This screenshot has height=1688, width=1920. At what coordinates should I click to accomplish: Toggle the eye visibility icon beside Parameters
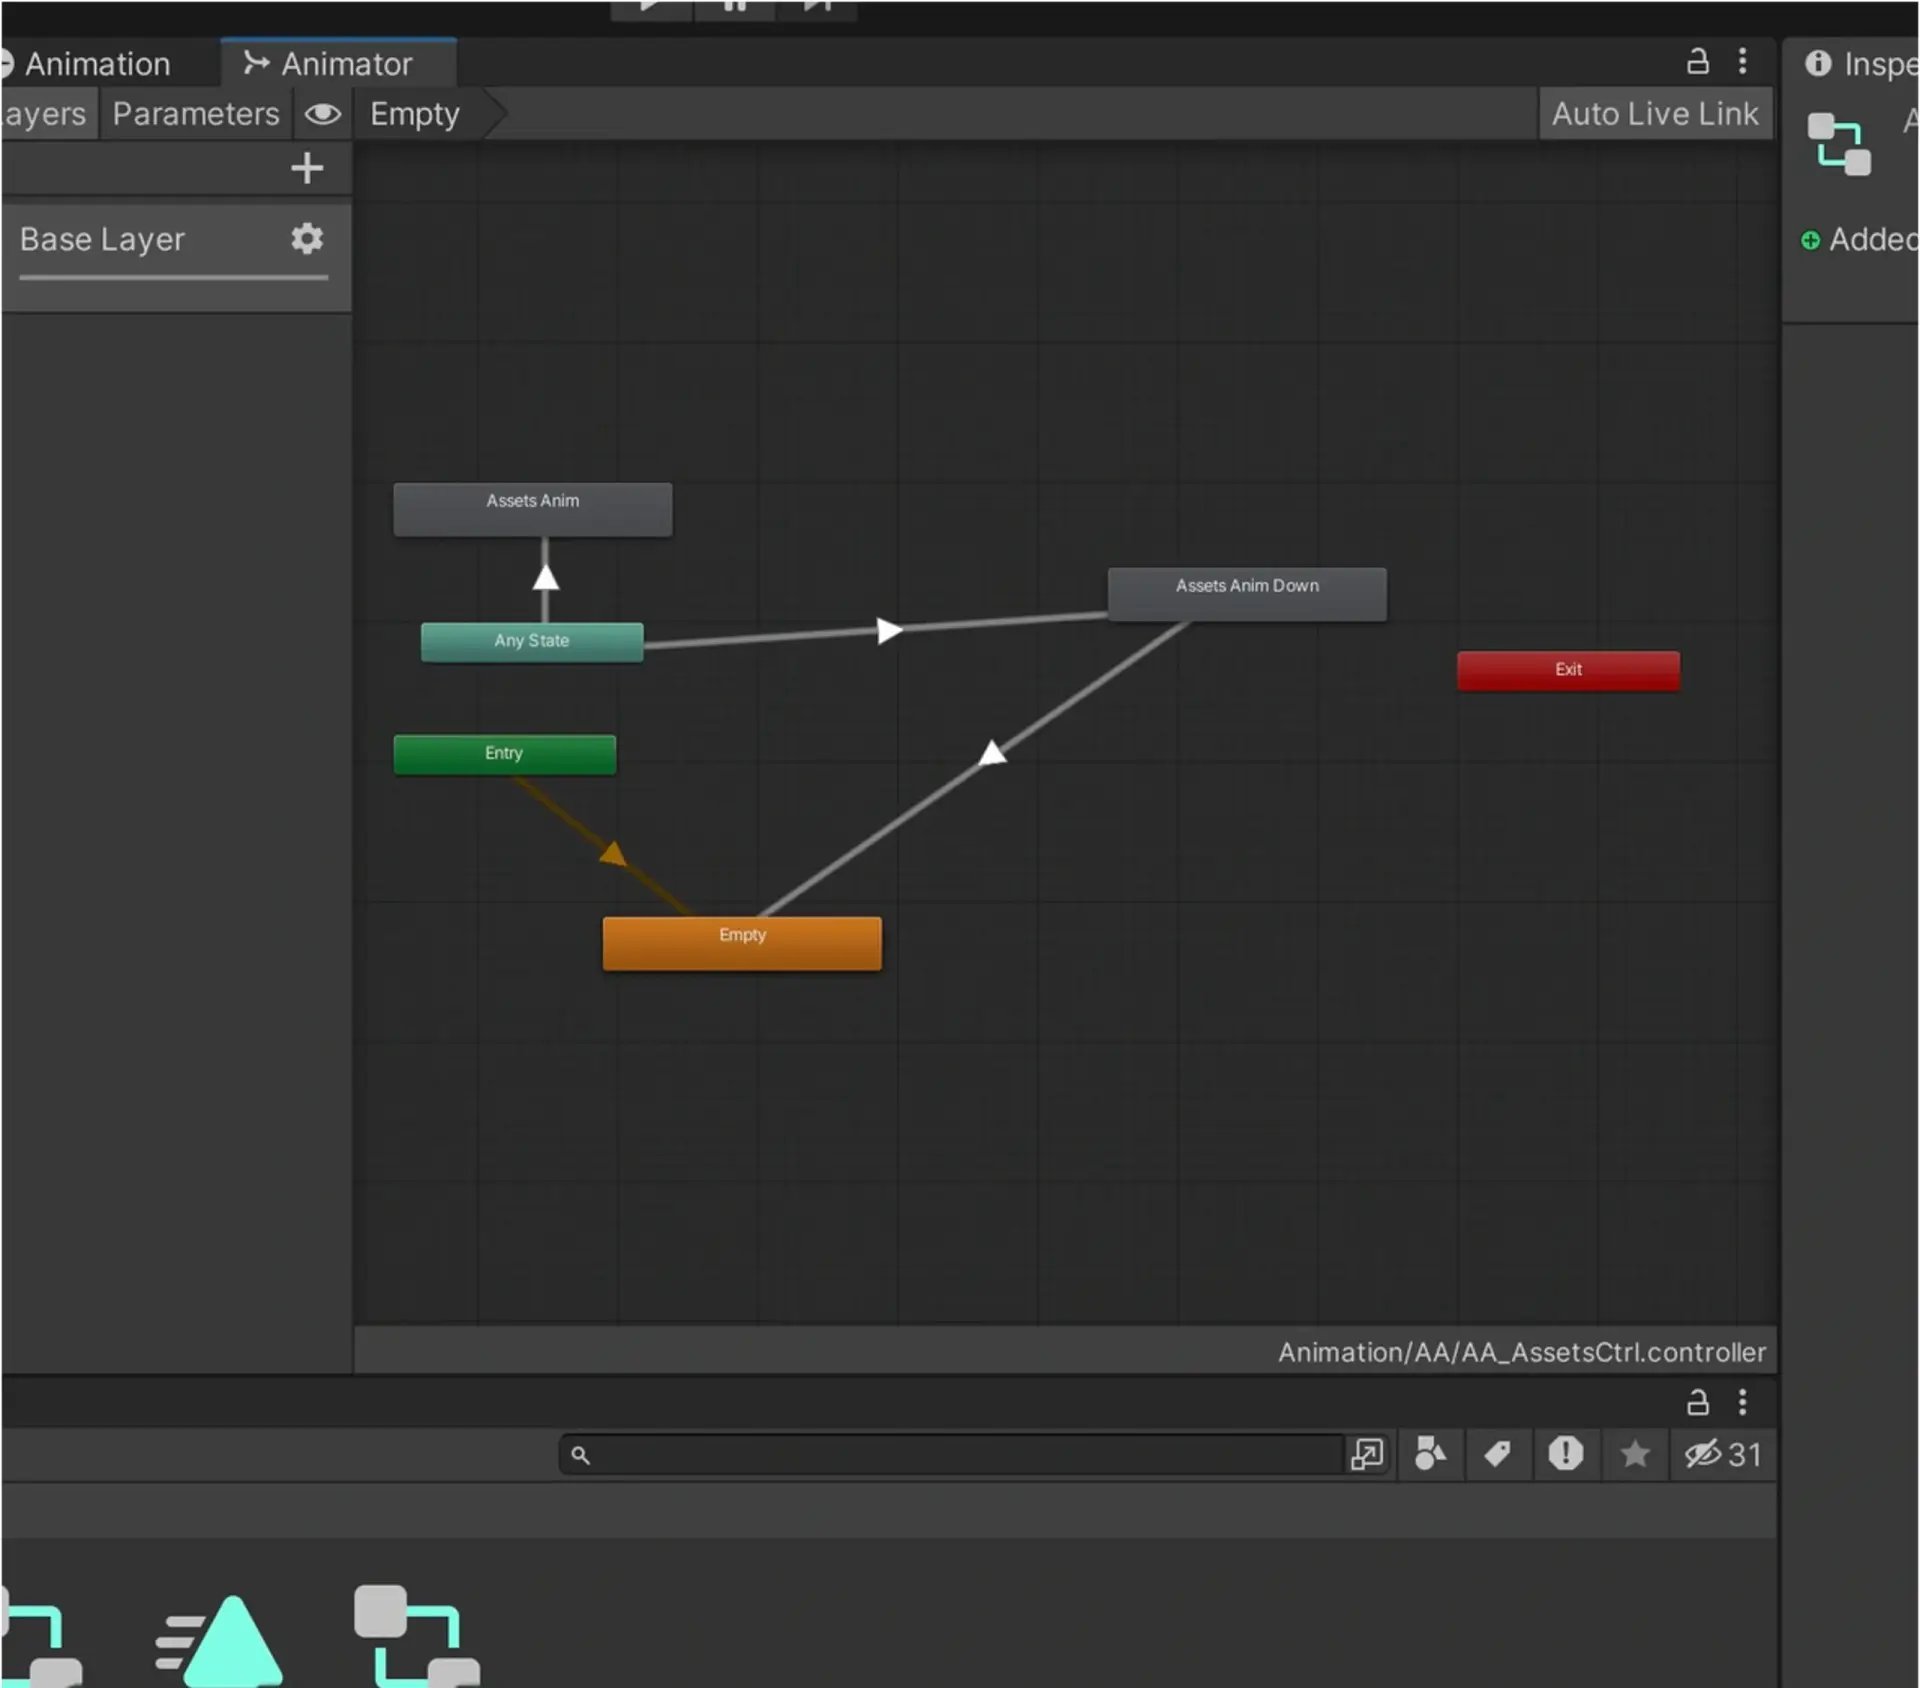(x=322, y=114)
